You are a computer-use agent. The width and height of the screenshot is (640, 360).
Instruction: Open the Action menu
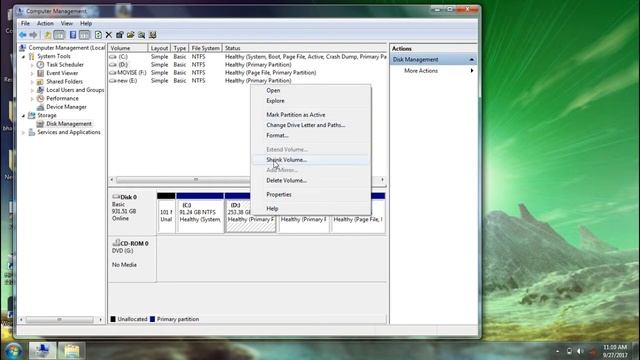click(45, 23)
